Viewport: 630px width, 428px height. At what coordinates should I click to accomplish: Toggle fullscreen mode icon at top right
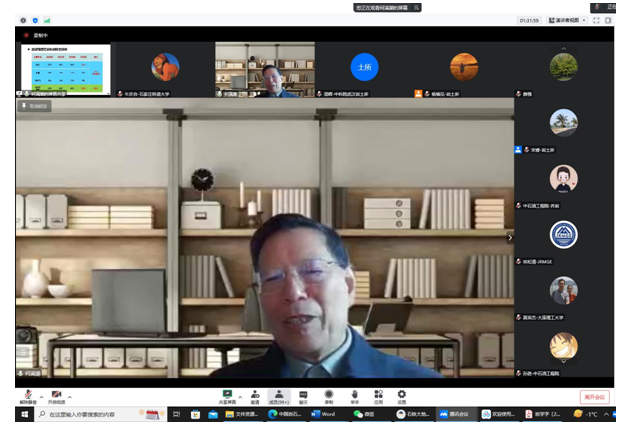pos(597,19)
